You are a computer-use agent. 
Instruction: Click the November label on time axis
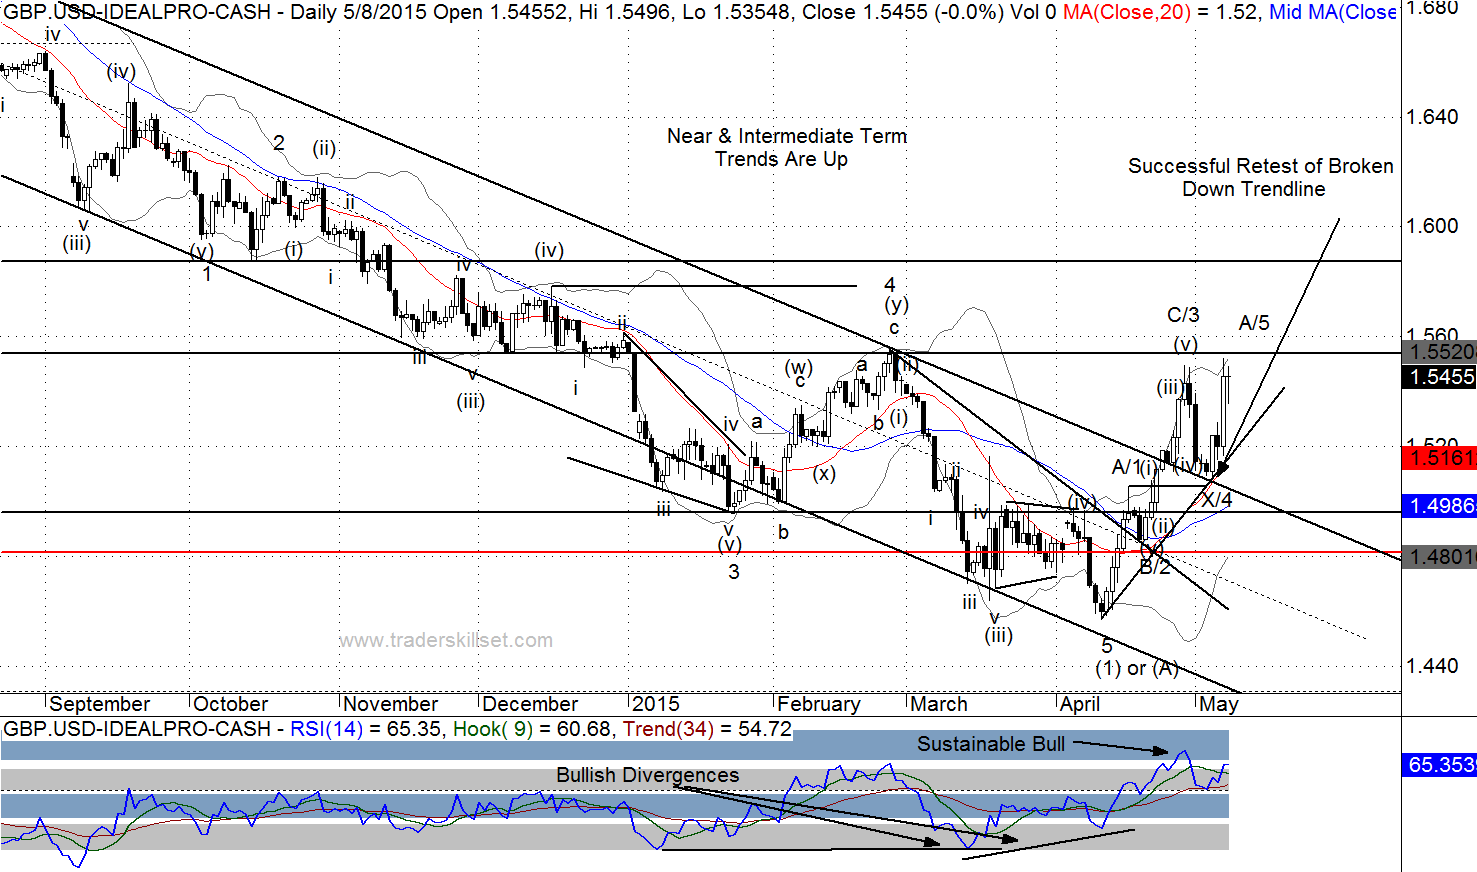point(390,704)
